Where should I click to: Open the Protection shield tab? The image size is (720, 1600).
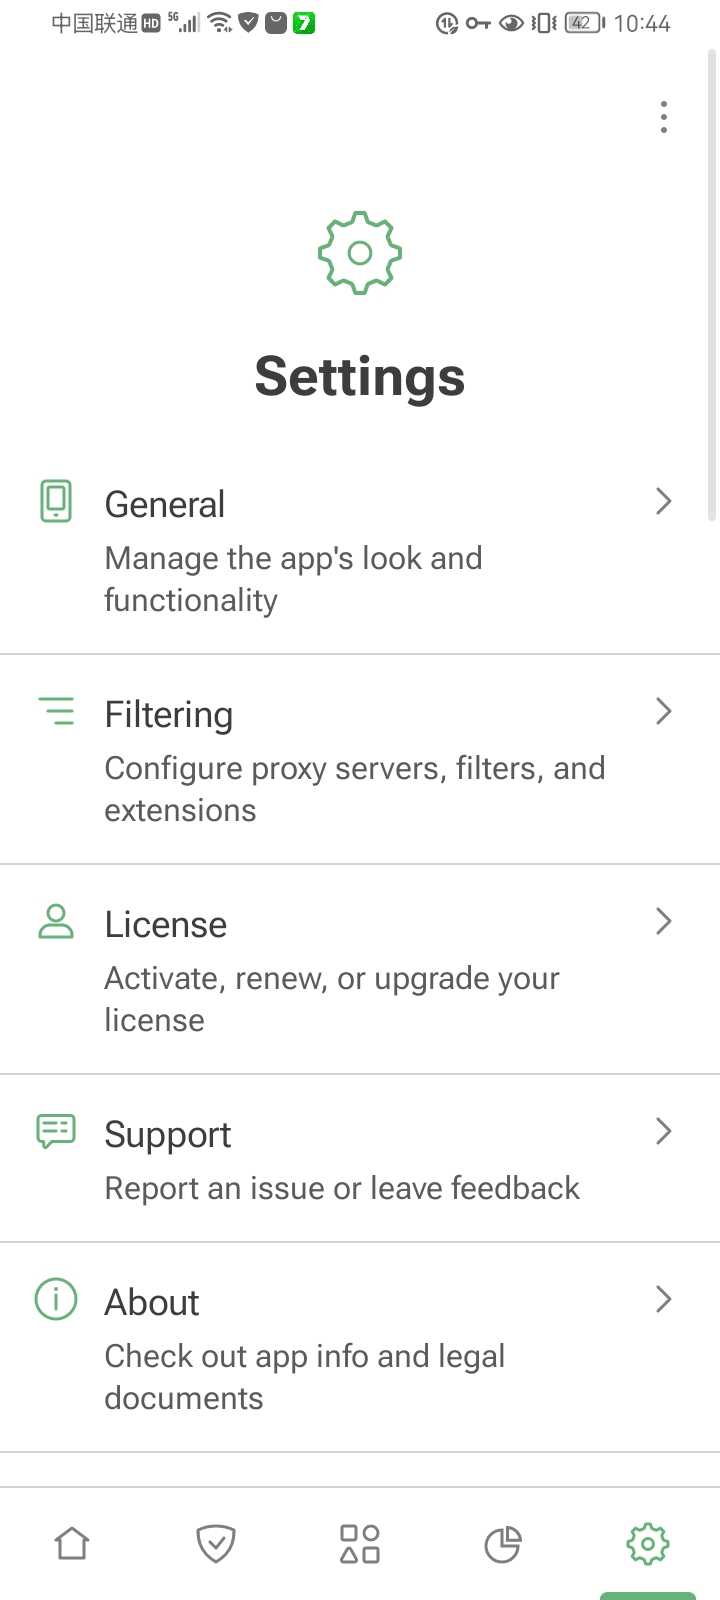[x=216, y=1543]
